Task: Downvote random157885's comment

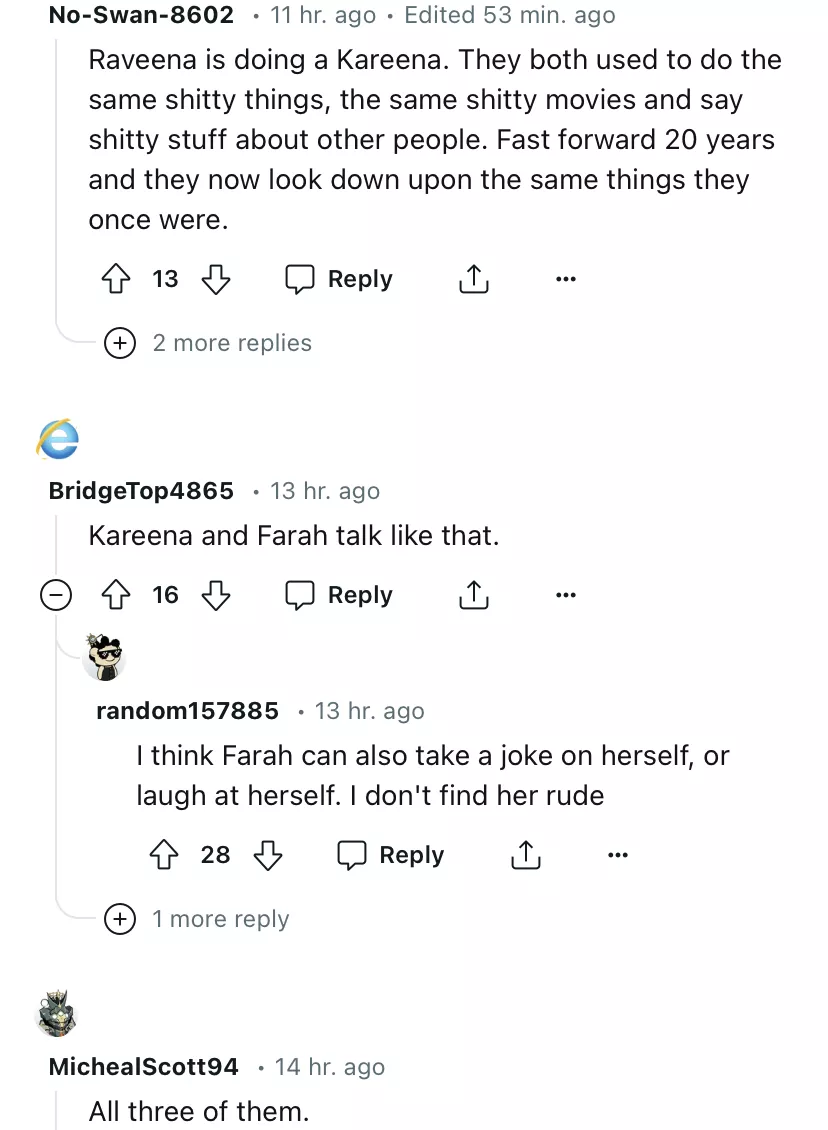Action: click(x=267, y=855)
